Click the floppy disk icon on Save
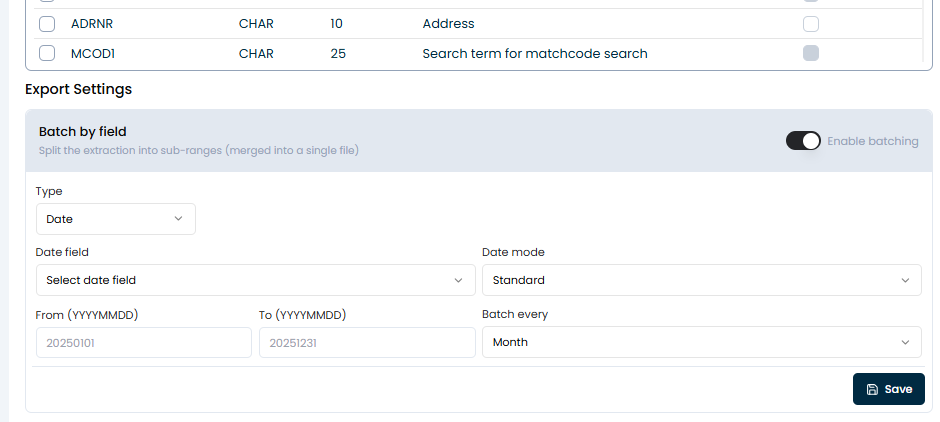The image size is (940, 422). 872,390
